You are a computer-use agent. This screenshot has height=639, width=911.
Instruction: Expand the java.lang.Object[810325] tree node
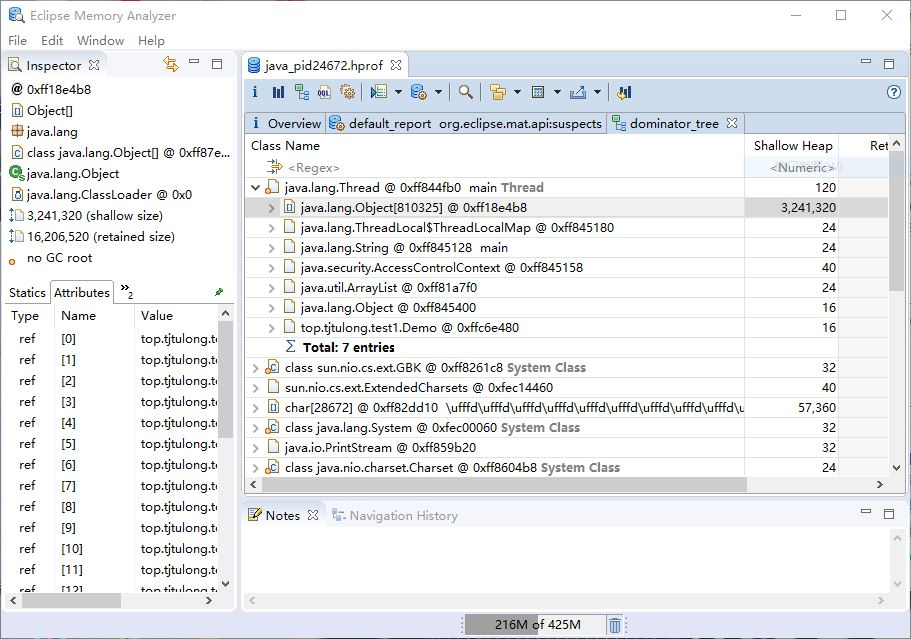point(271,208)
